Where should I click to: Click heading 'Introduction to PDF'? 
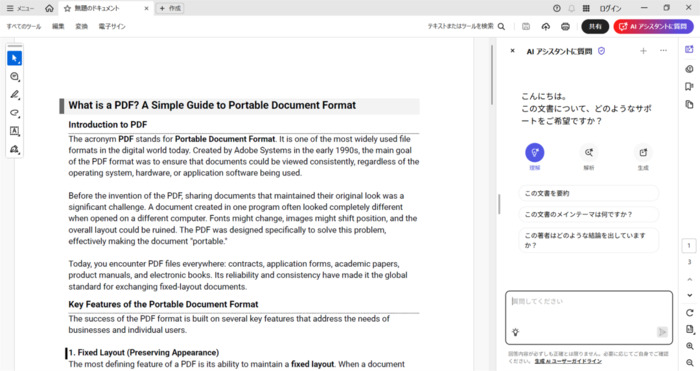click(x=108, y=125)
